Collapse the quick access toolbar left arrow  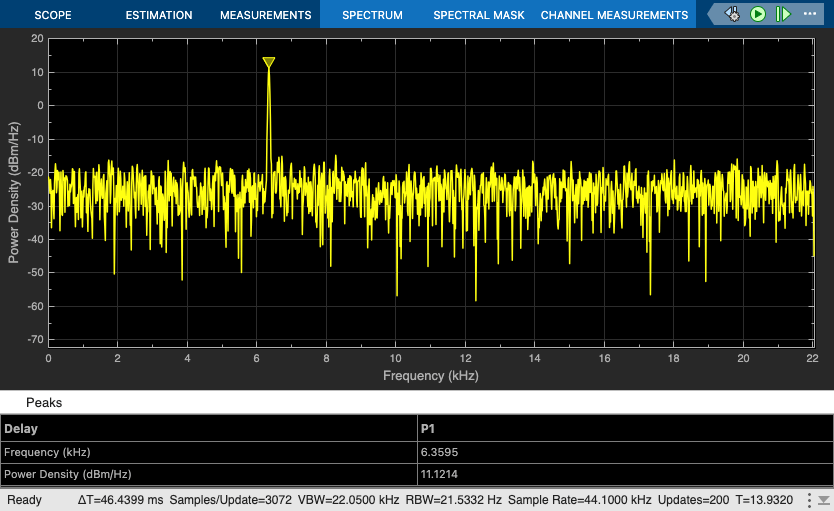tap(712, 14)
